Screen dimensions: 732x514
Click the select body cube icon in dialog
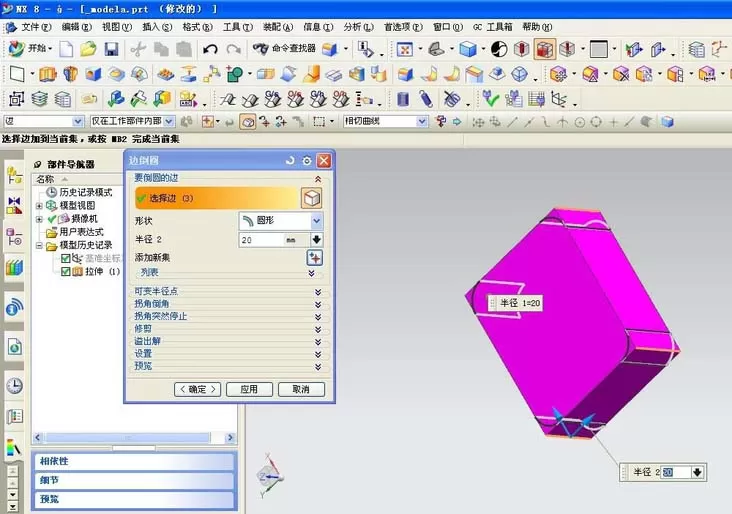(x=311, y=198)
